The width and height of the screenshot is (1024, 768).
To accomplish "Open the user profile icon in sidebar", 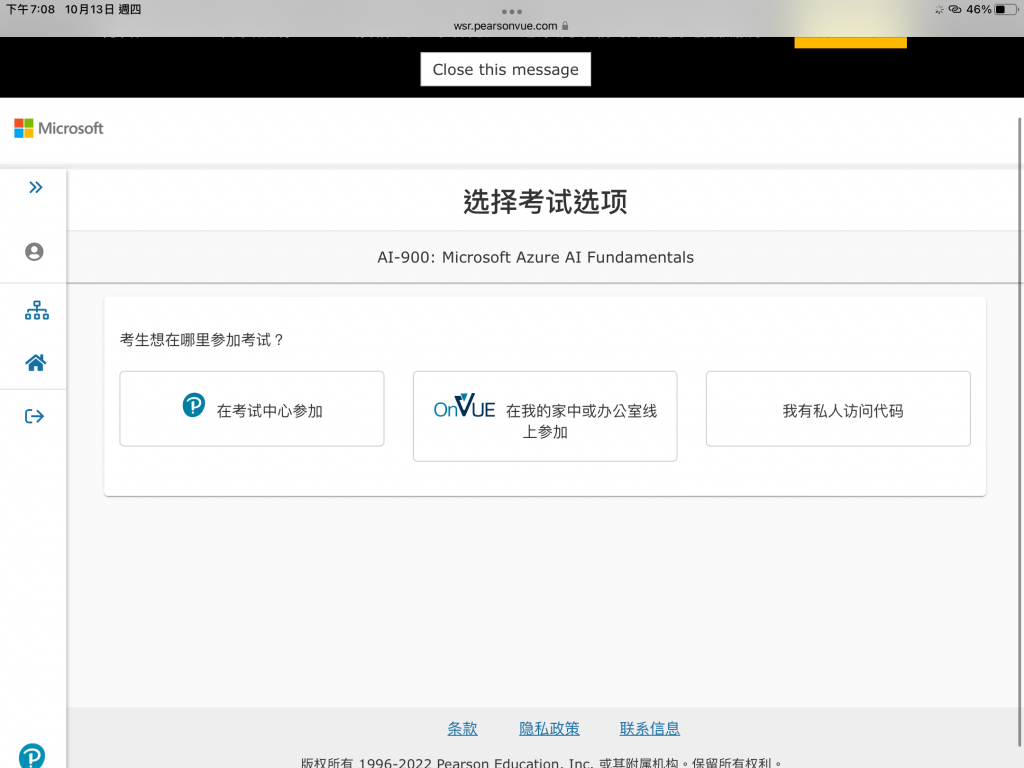I will click(34, 251).
